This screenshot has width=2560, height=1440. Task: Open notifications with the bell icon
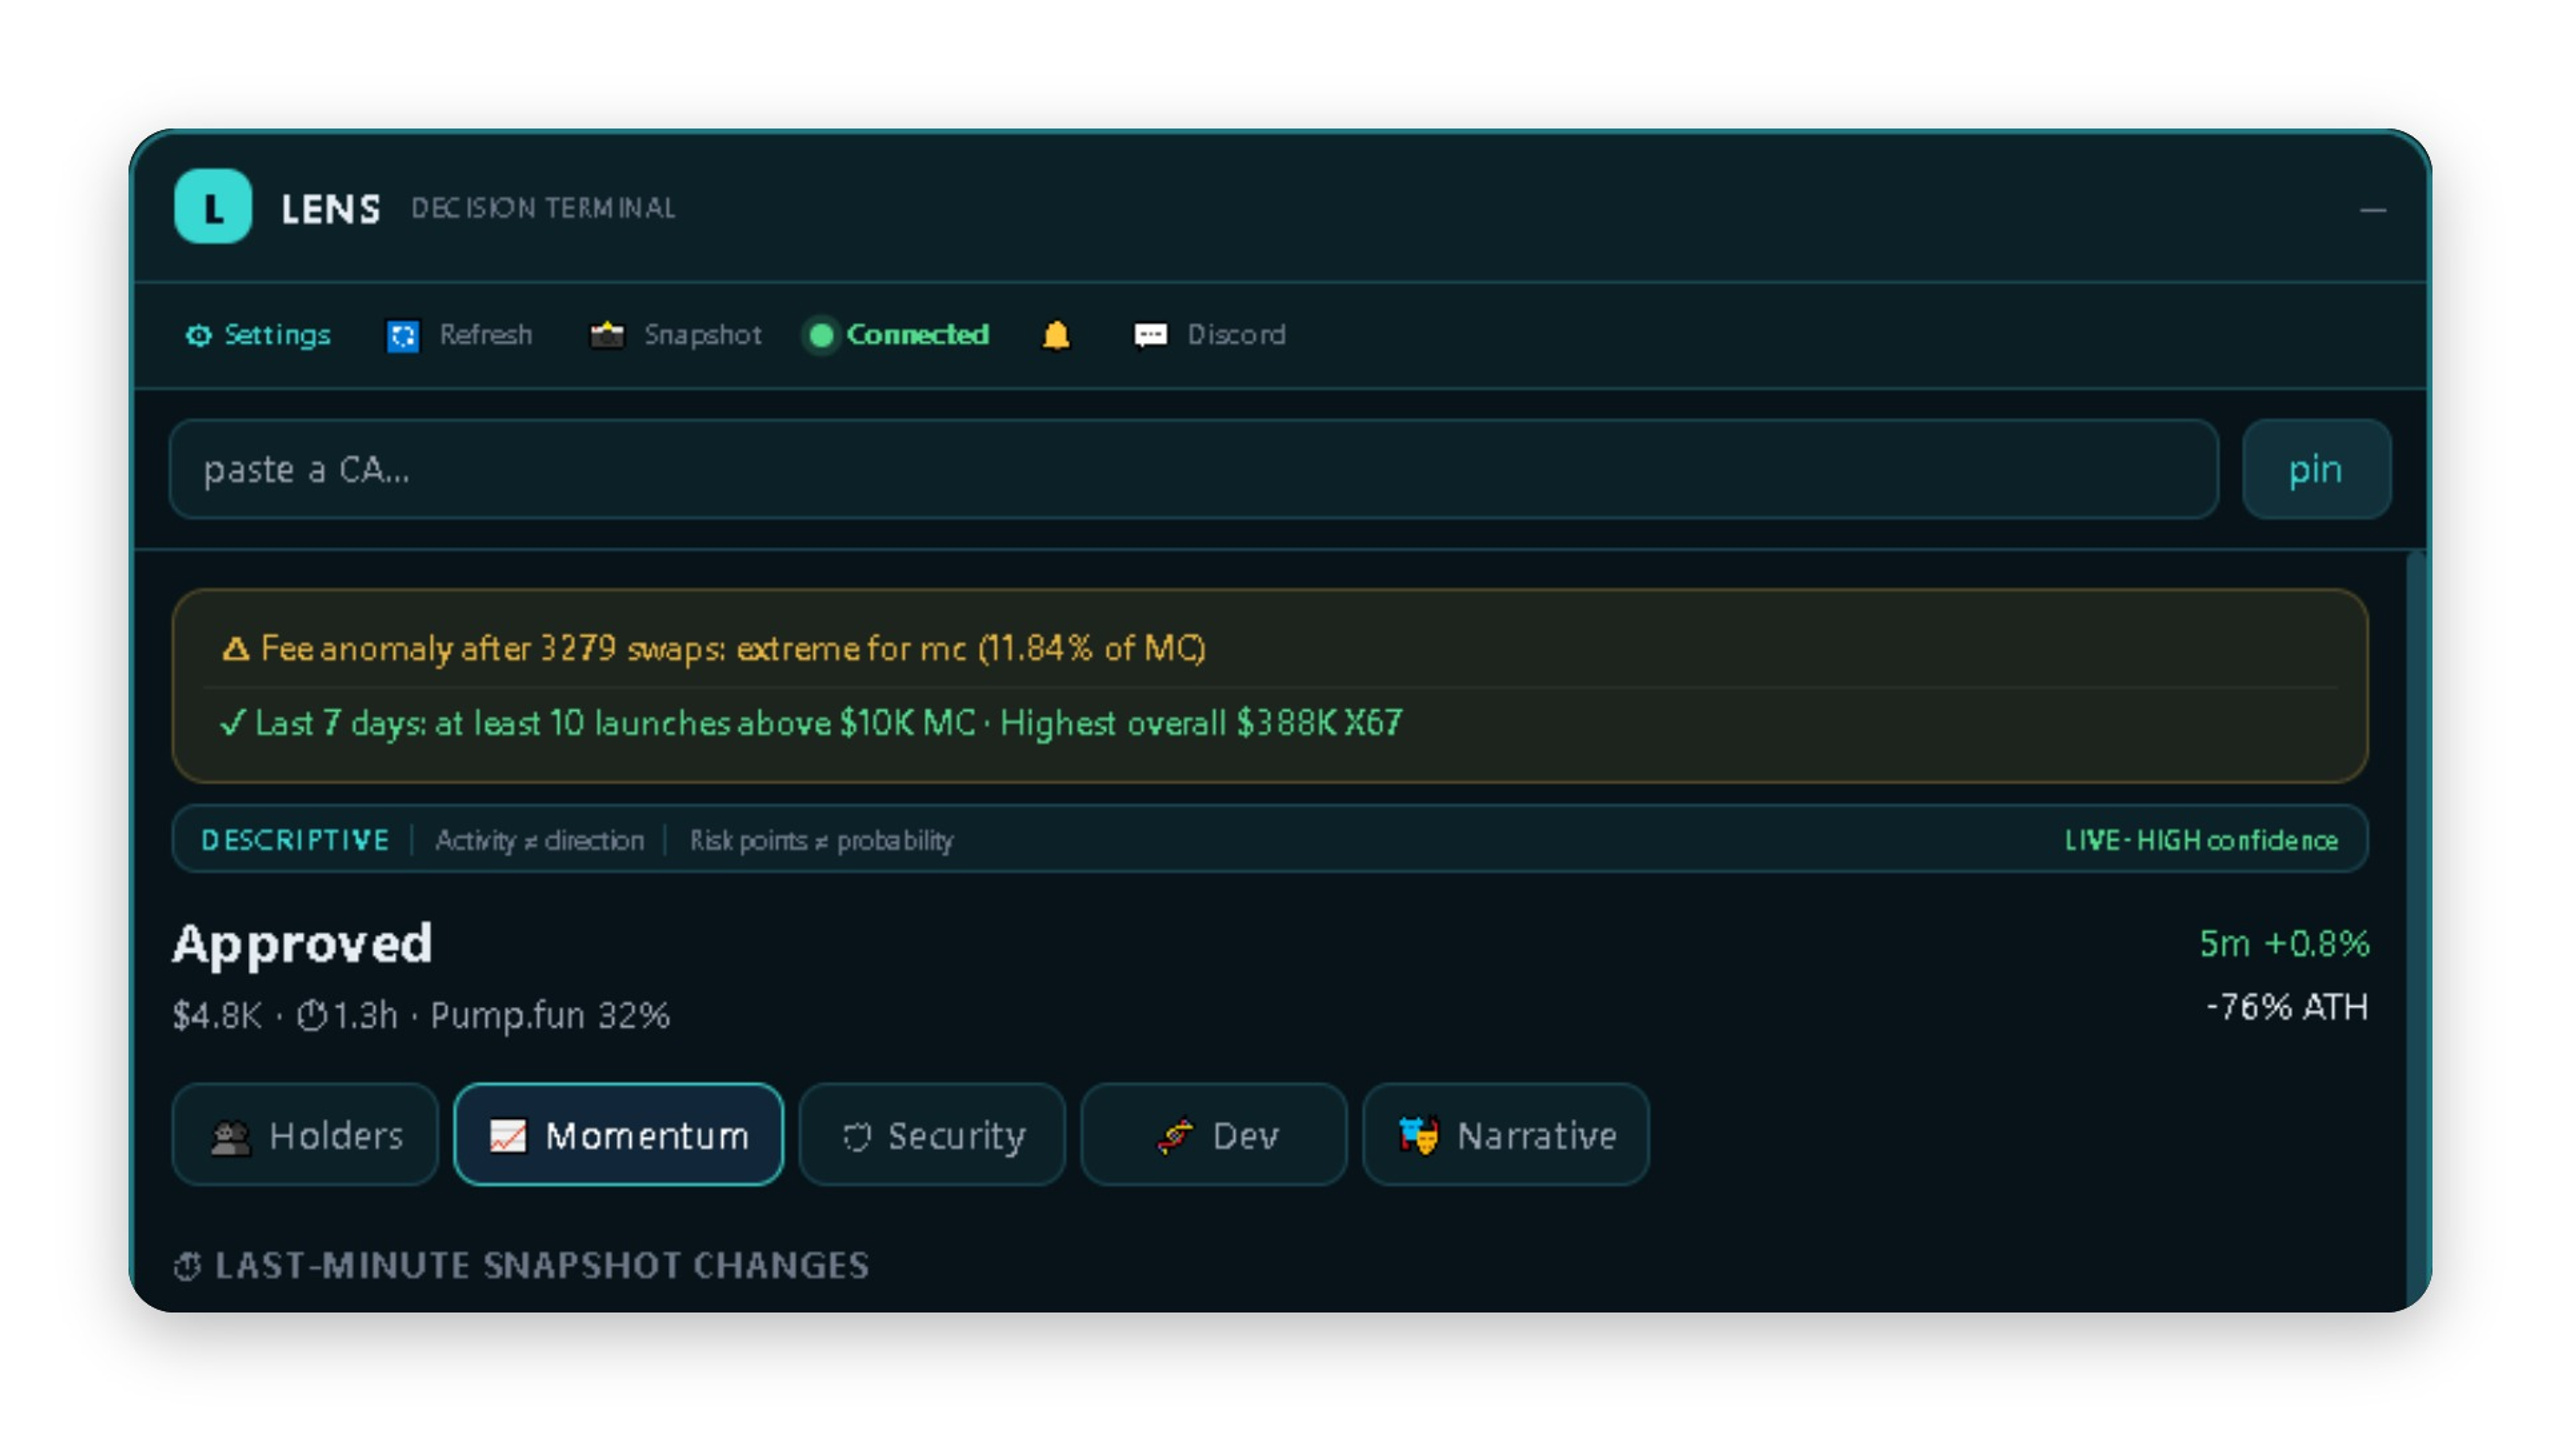point(1055,335)
